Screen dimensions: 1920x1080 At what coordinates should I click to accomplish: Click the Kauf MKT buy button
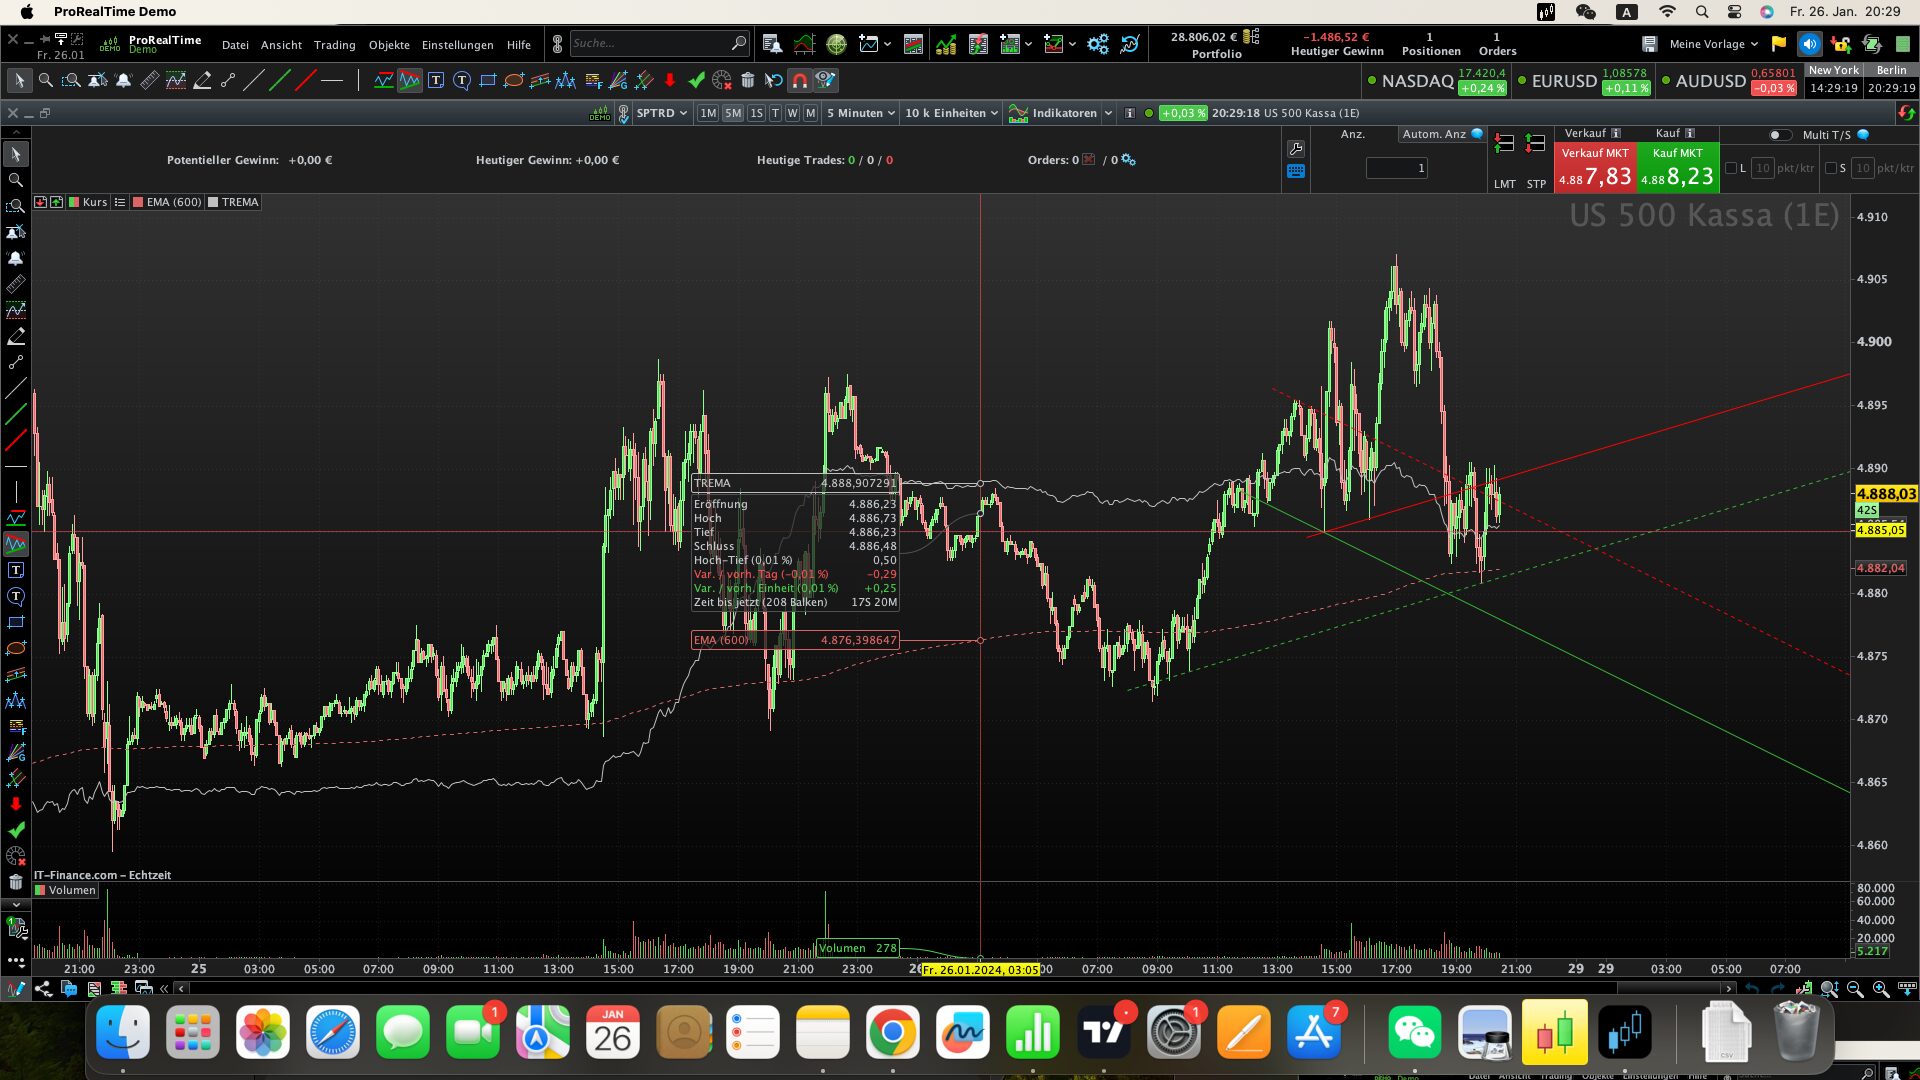tap(1677, 167)
